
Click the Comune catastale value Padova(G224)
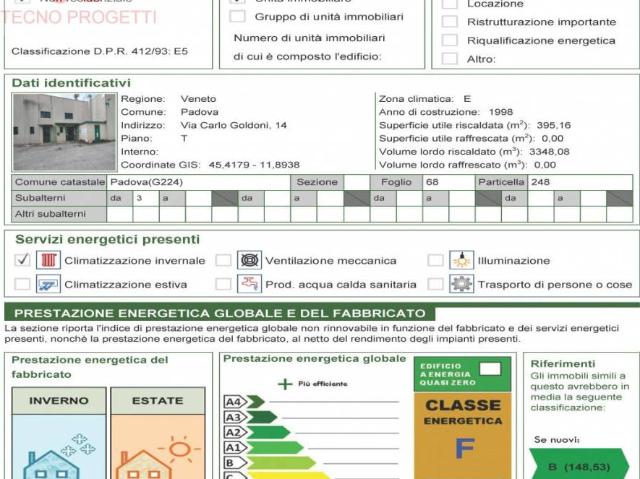(198, 182)
